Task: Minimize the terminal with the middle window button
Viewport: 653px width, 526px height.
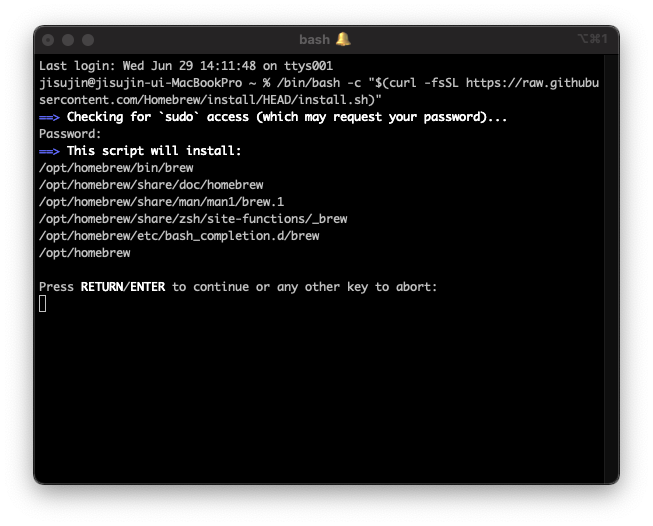Action: [68, 40]
